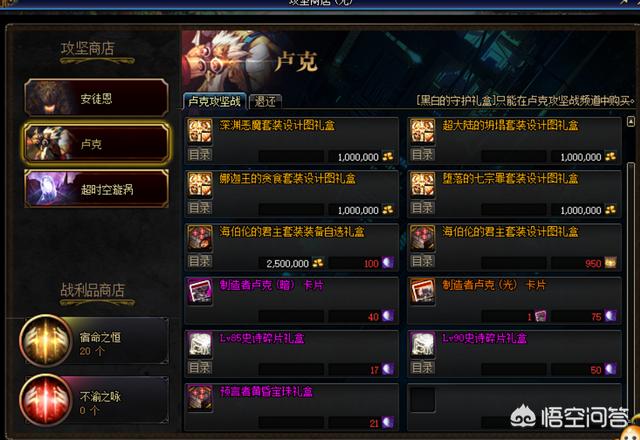
Task: Click the 海伯伦的君主套装装备自选礼盒 icon
Action: (200, 238)
